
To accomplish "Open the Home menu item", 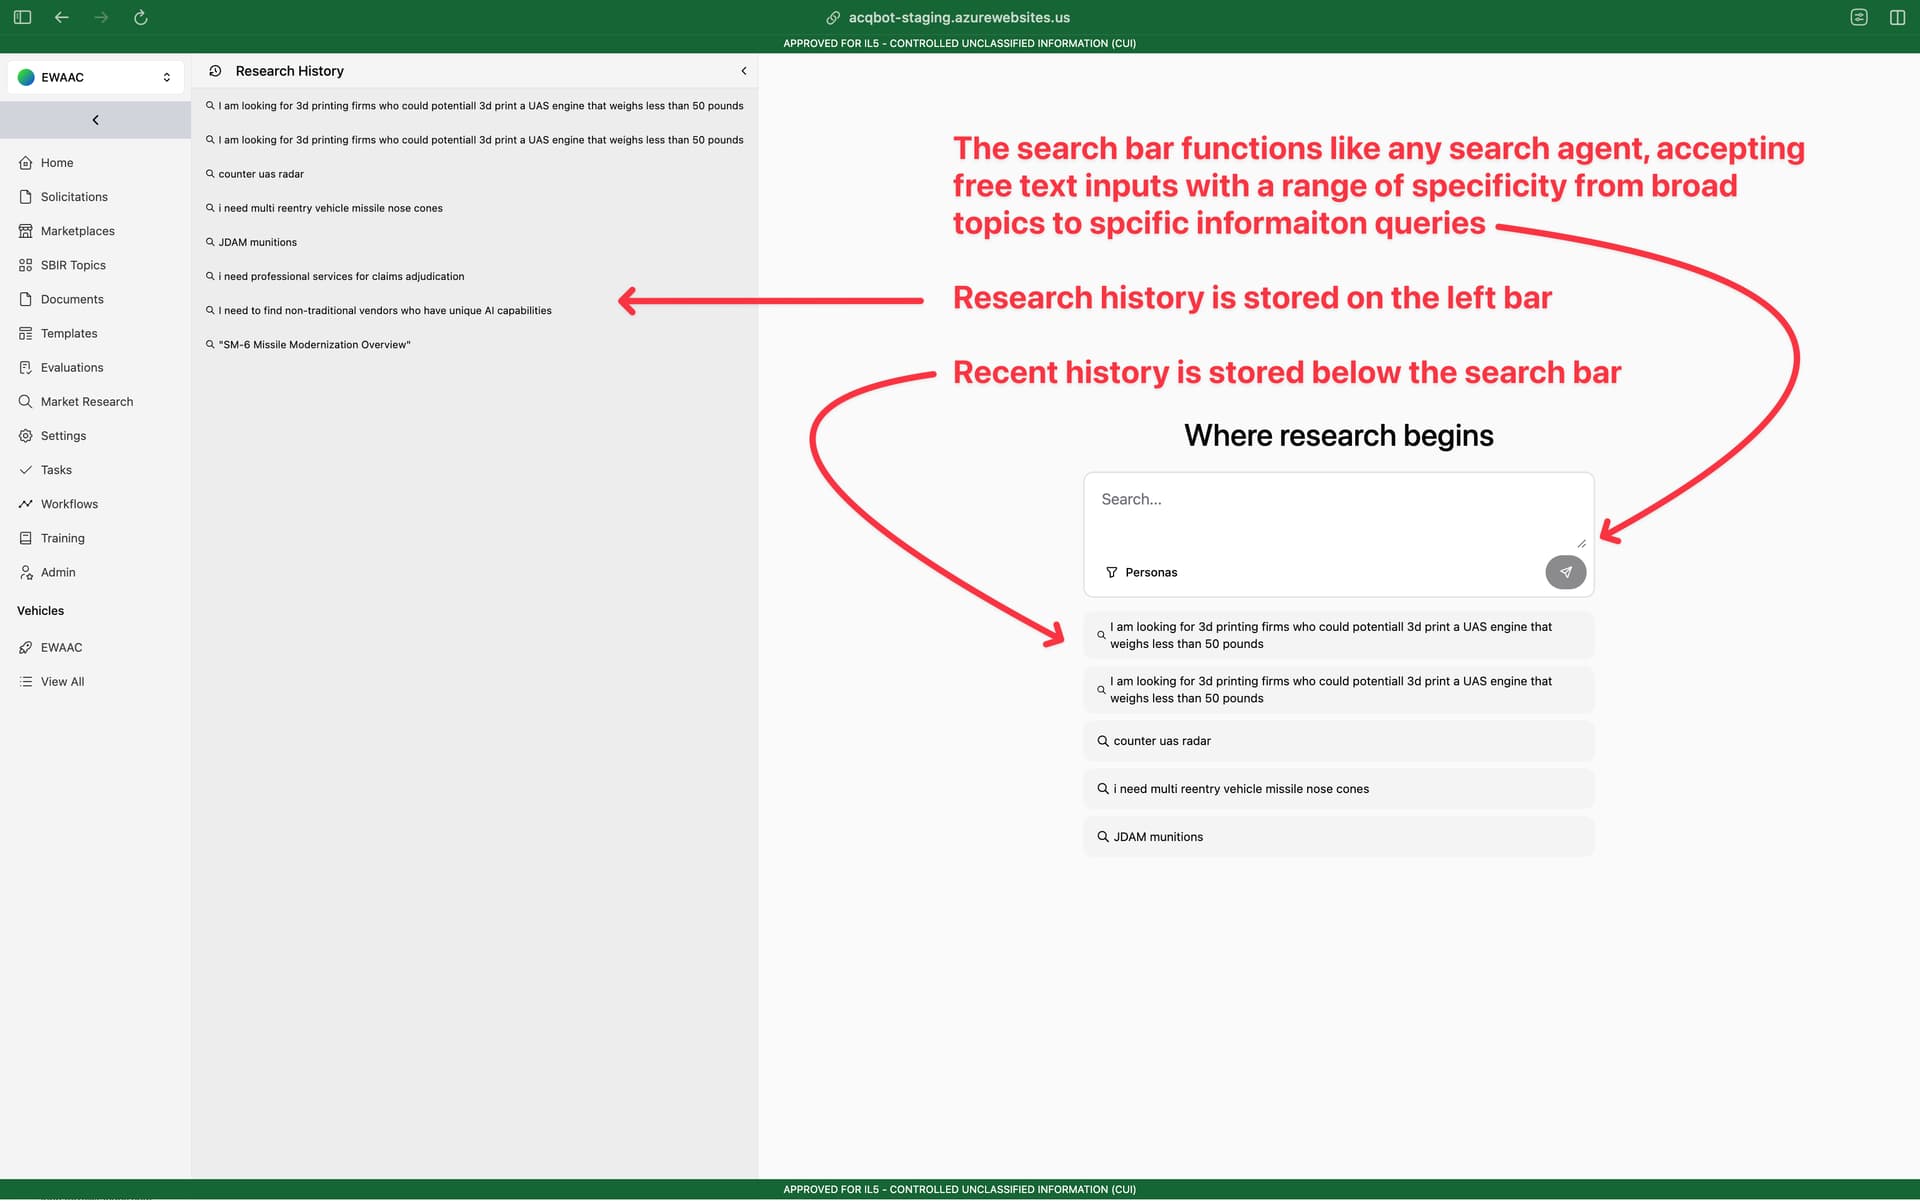I will tap(95, 163).
